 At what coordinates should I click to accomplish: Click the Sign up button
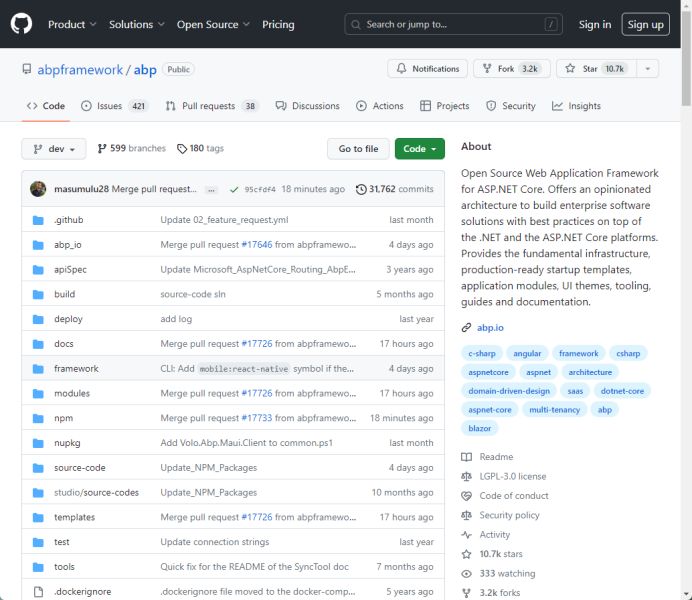pyautogui.click(x=646, y=24)
